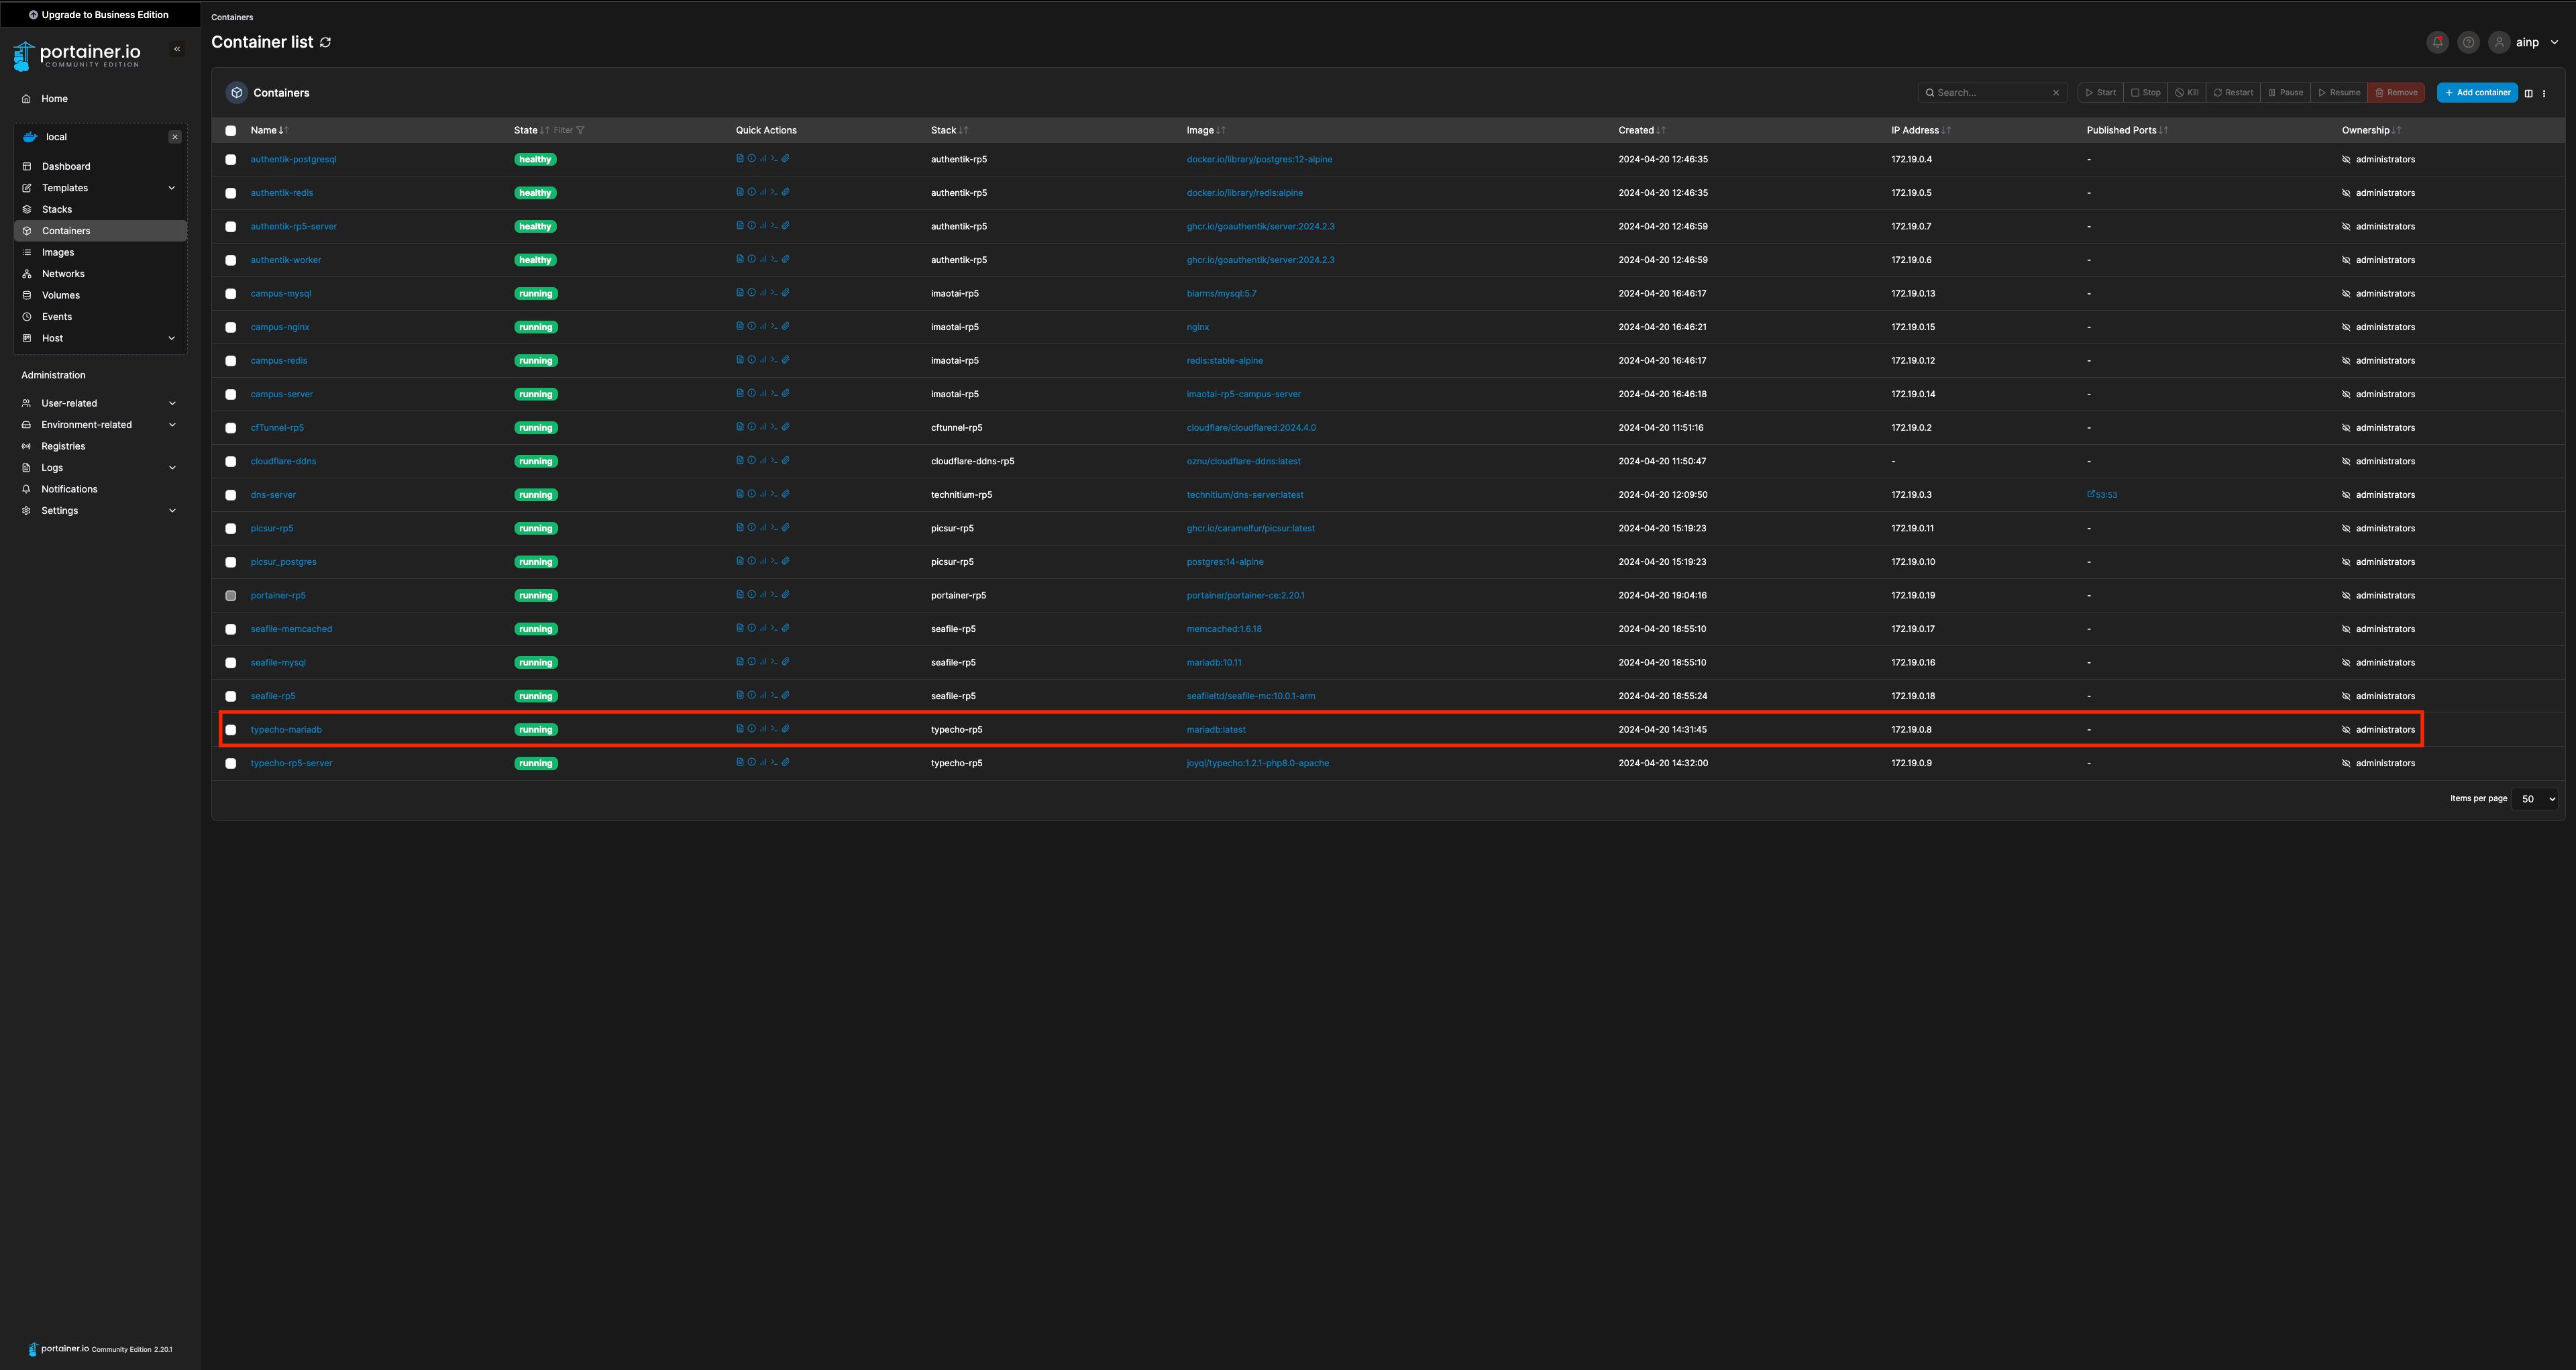2576x1370 pixels.
Task: Open stats chart icon for authentik-rp5-server
Action: point(763,225)
